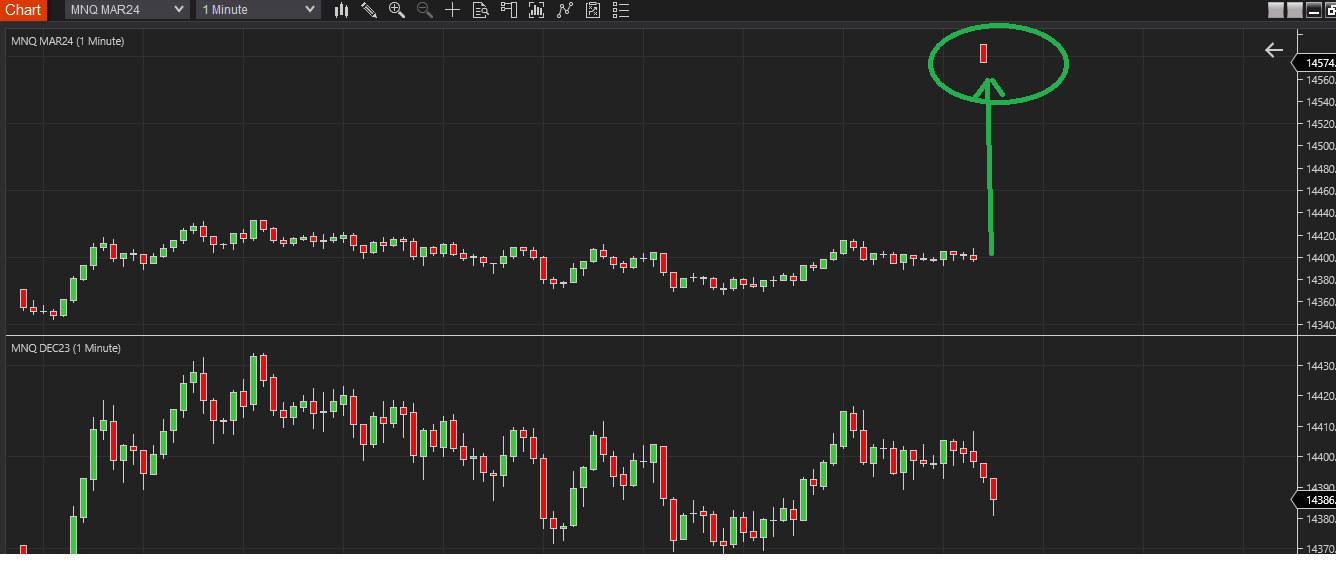Viewport: 1336px width, 567px height.
Task: Click the divider between the two chart panels
Action: click(x=650, y=335)
